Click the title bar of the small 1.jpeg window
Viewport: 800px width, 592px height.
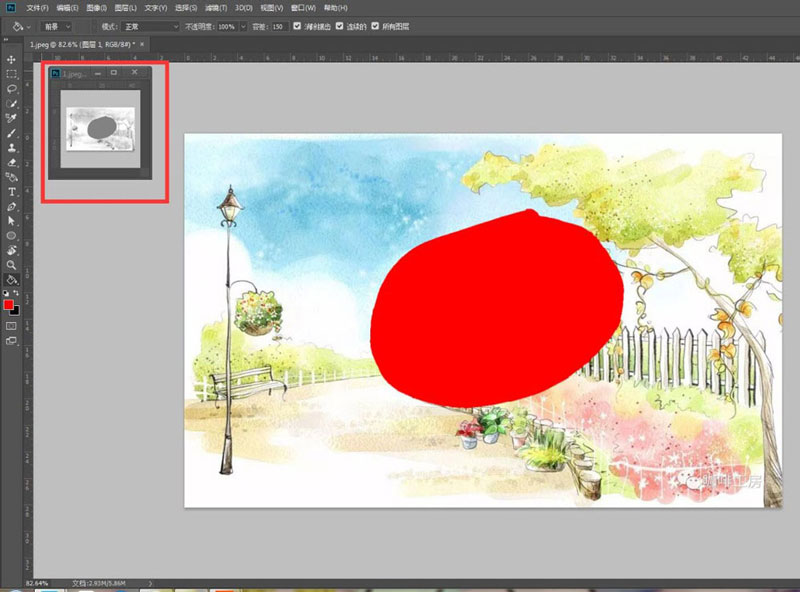point(100,73)
